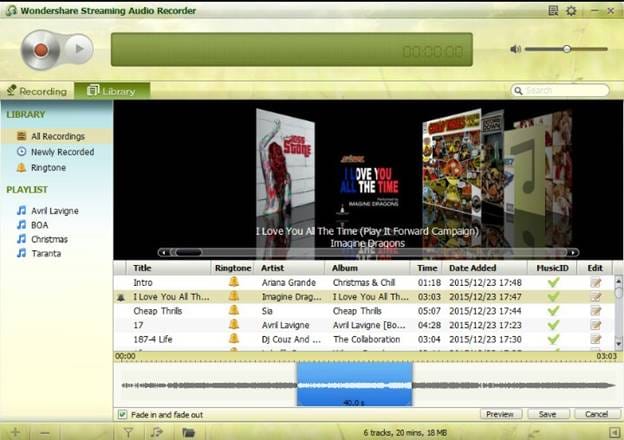Click the ringtone bell for 187-4 Life
Screen dimensions: 624x440
pyautogui.click(x=234, y=339)
